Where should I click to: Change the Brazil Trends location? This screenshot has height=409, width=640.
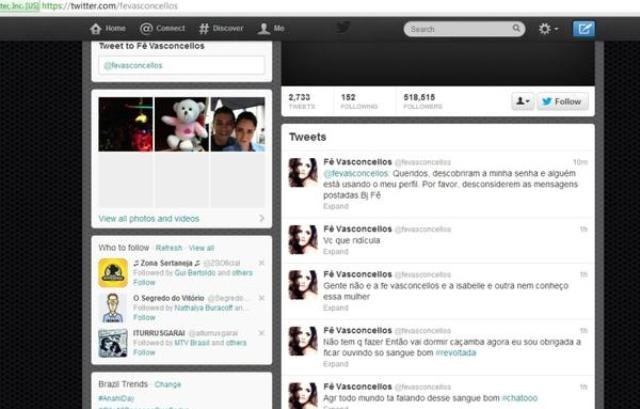click(x=168, y=385)
